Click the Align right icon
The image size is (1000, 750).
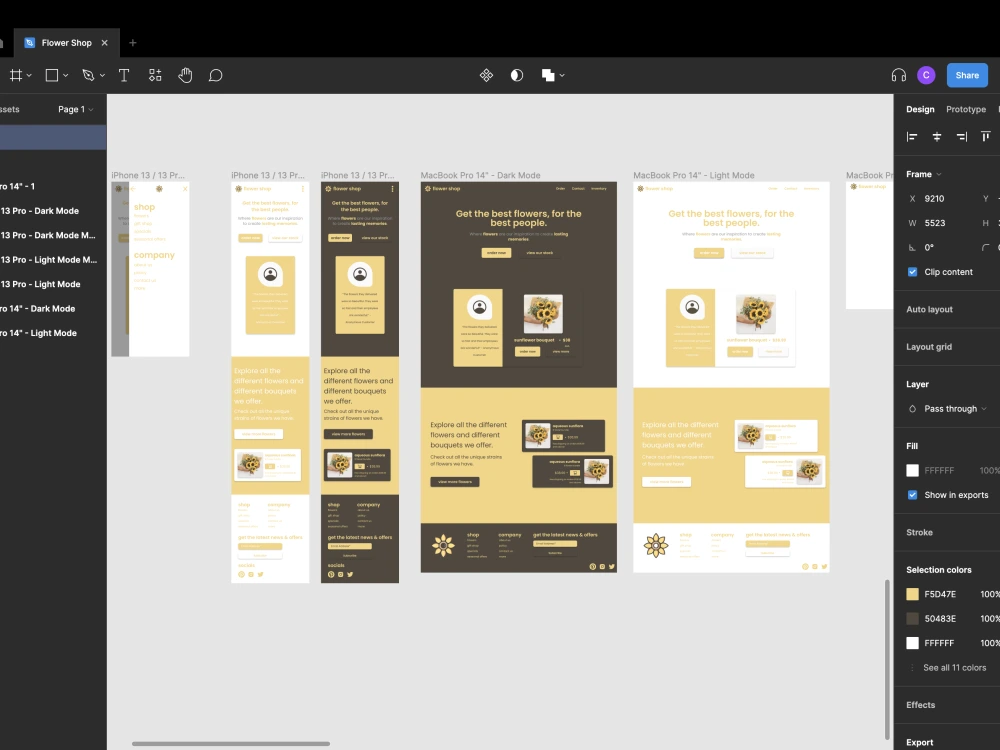(x=962, y=136)
